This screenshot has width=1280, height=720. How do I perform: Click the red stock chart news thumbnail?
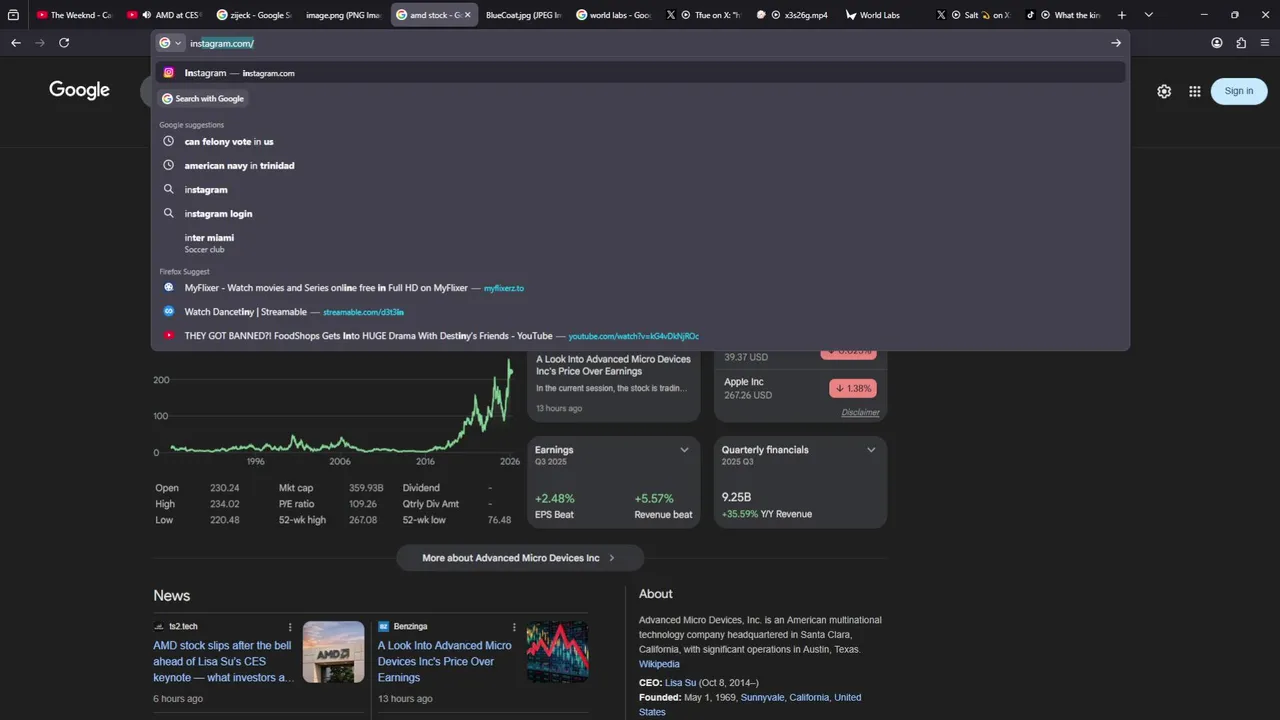coord(558,652)
